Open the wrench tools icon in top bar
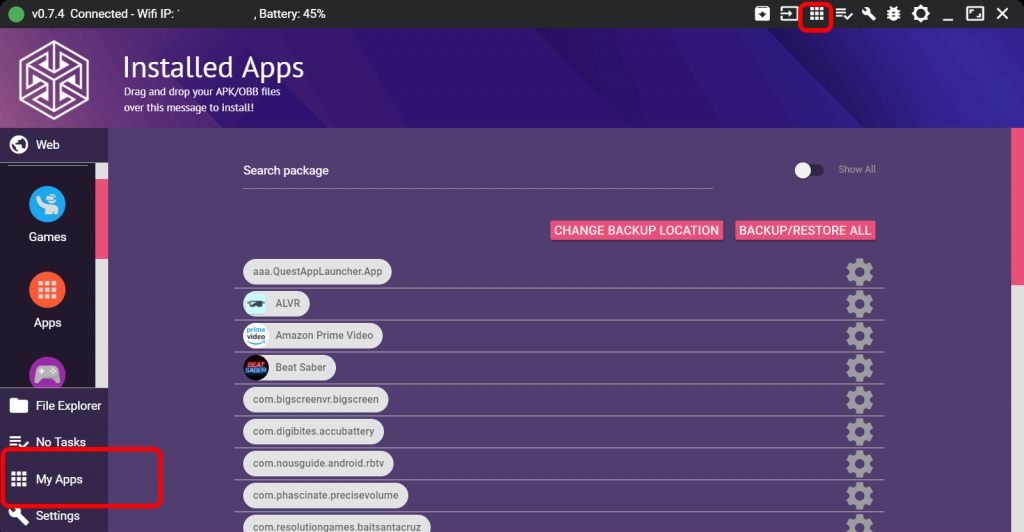This screenshot has width=1024, height=532. [x=868, y=14]
